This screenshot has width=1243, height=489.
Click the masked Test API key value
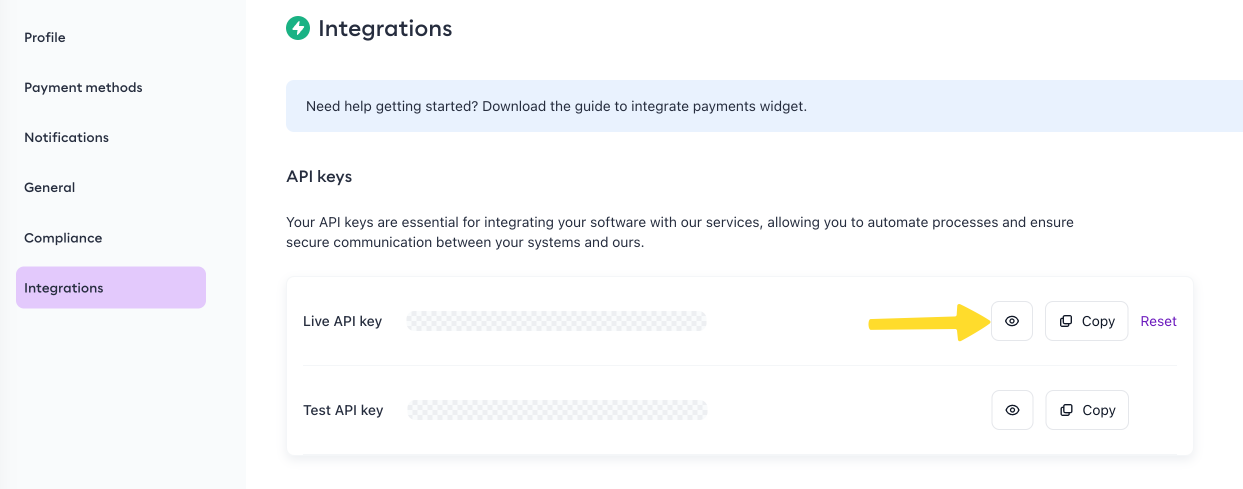click(557, 410)
